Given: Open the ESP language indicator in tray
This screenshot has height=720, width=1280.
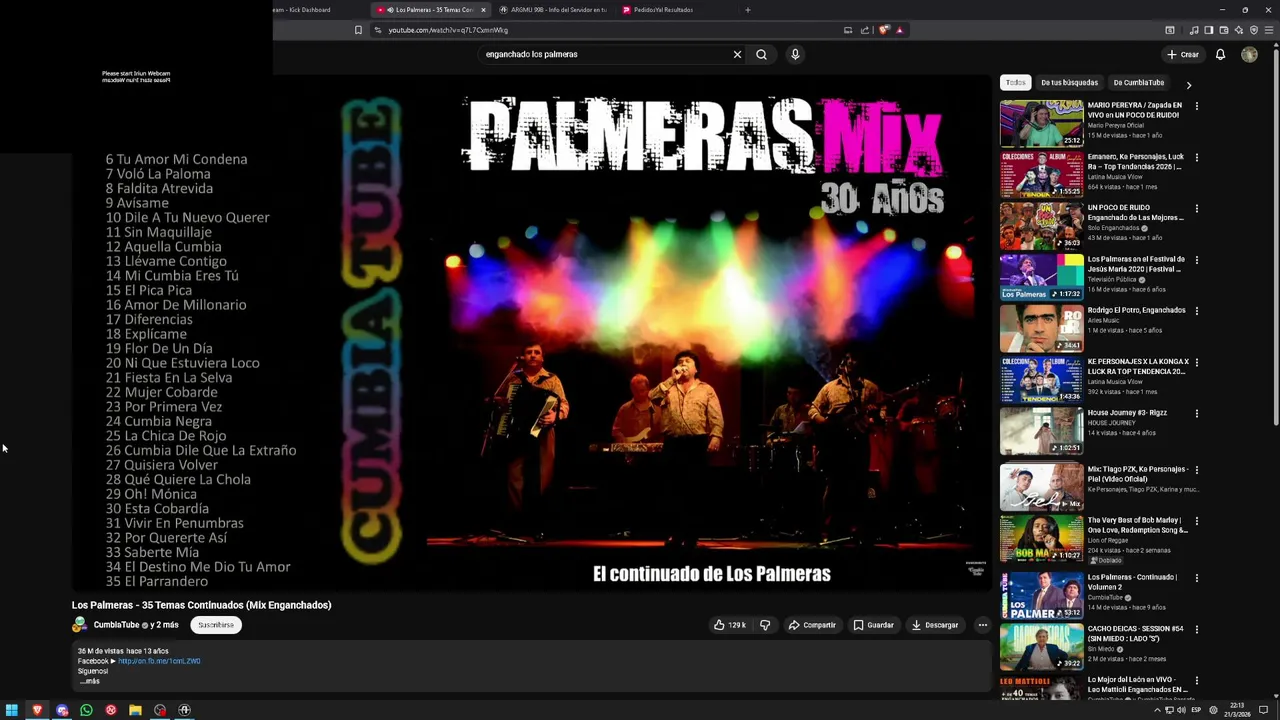Looking at the screenshot, I should 1196,710.
